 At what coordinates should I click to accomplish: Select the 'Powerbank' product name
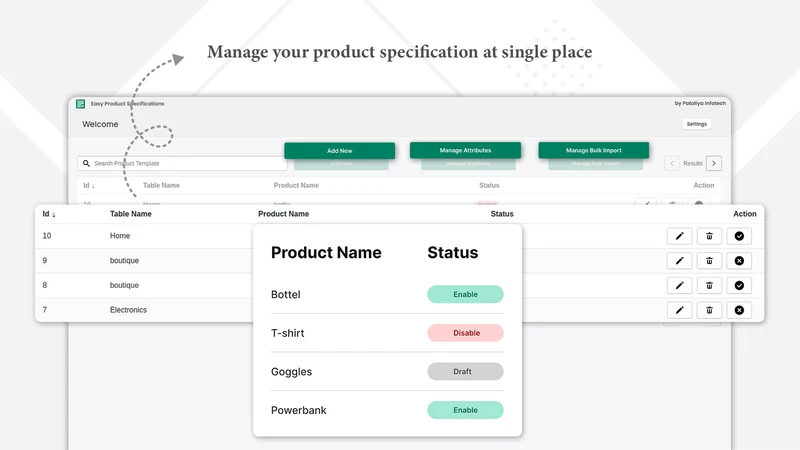(298, 410)
